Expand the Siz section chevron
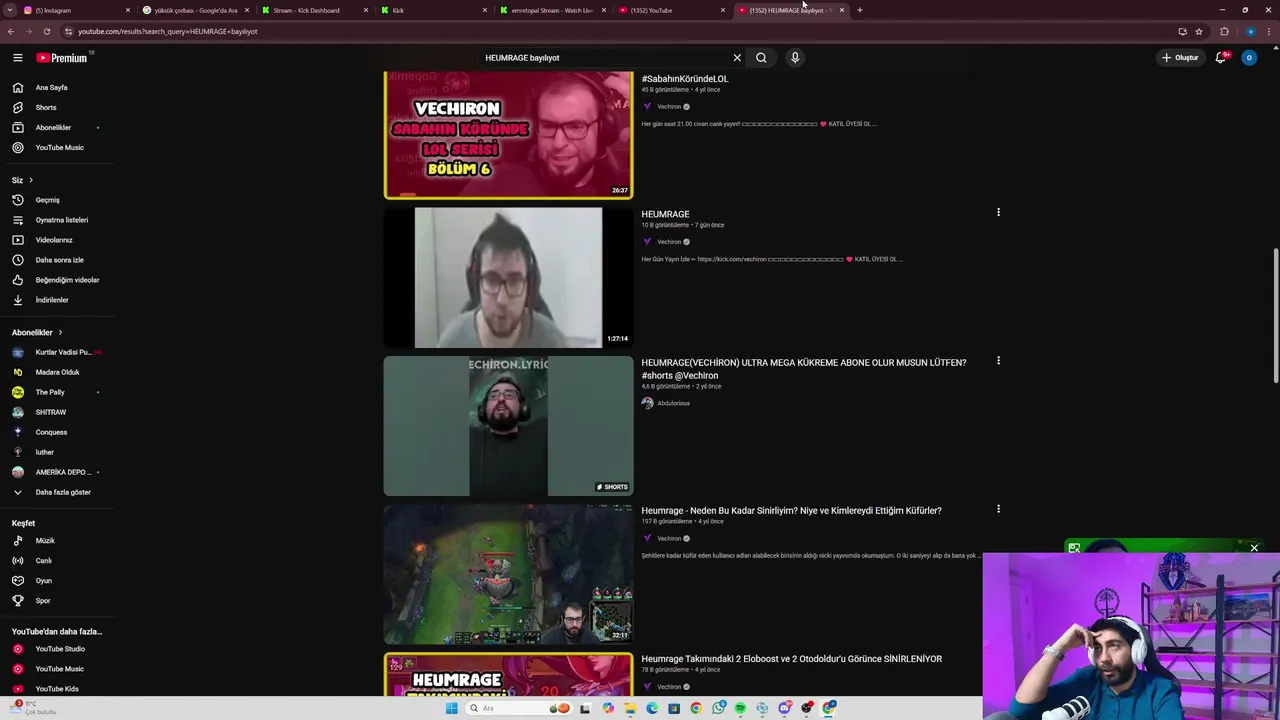The image size is (1280, 720). click(31, 180)
